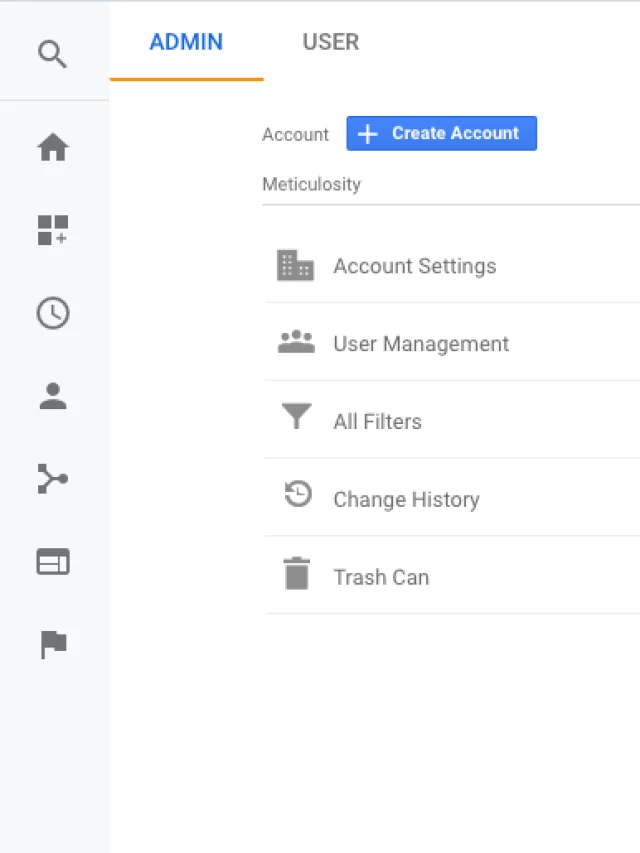Click the trash bin icon beside Trash Can
Image resolution: width=640 pixels, height=853 pixels.
pos(296,574)
